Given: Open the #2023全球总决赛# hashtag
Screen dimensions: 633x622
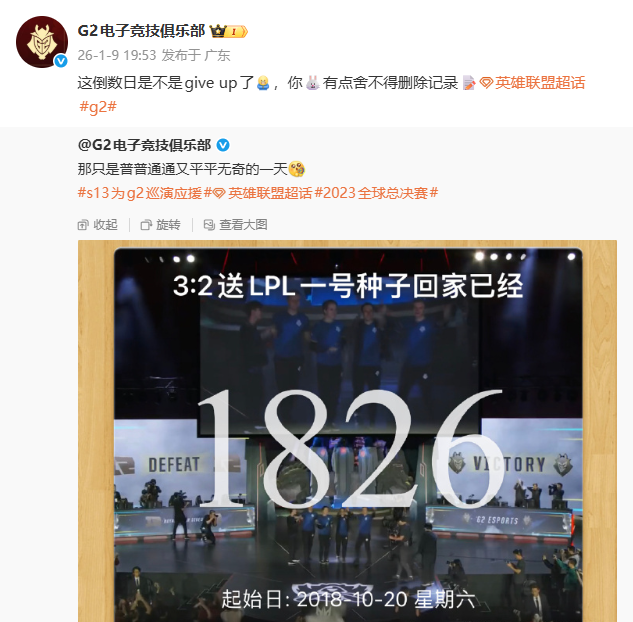Looking at the screenshot, I should click(x=376, y=193).
